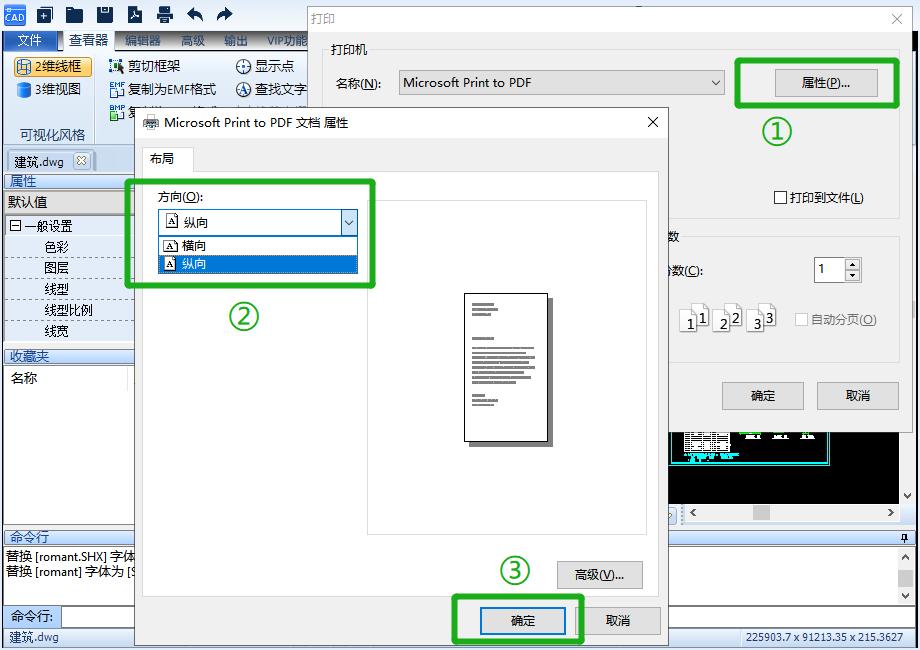Click the printer icon in top toolbar
This screenshot has height=650, width=920.
[165, 15]
